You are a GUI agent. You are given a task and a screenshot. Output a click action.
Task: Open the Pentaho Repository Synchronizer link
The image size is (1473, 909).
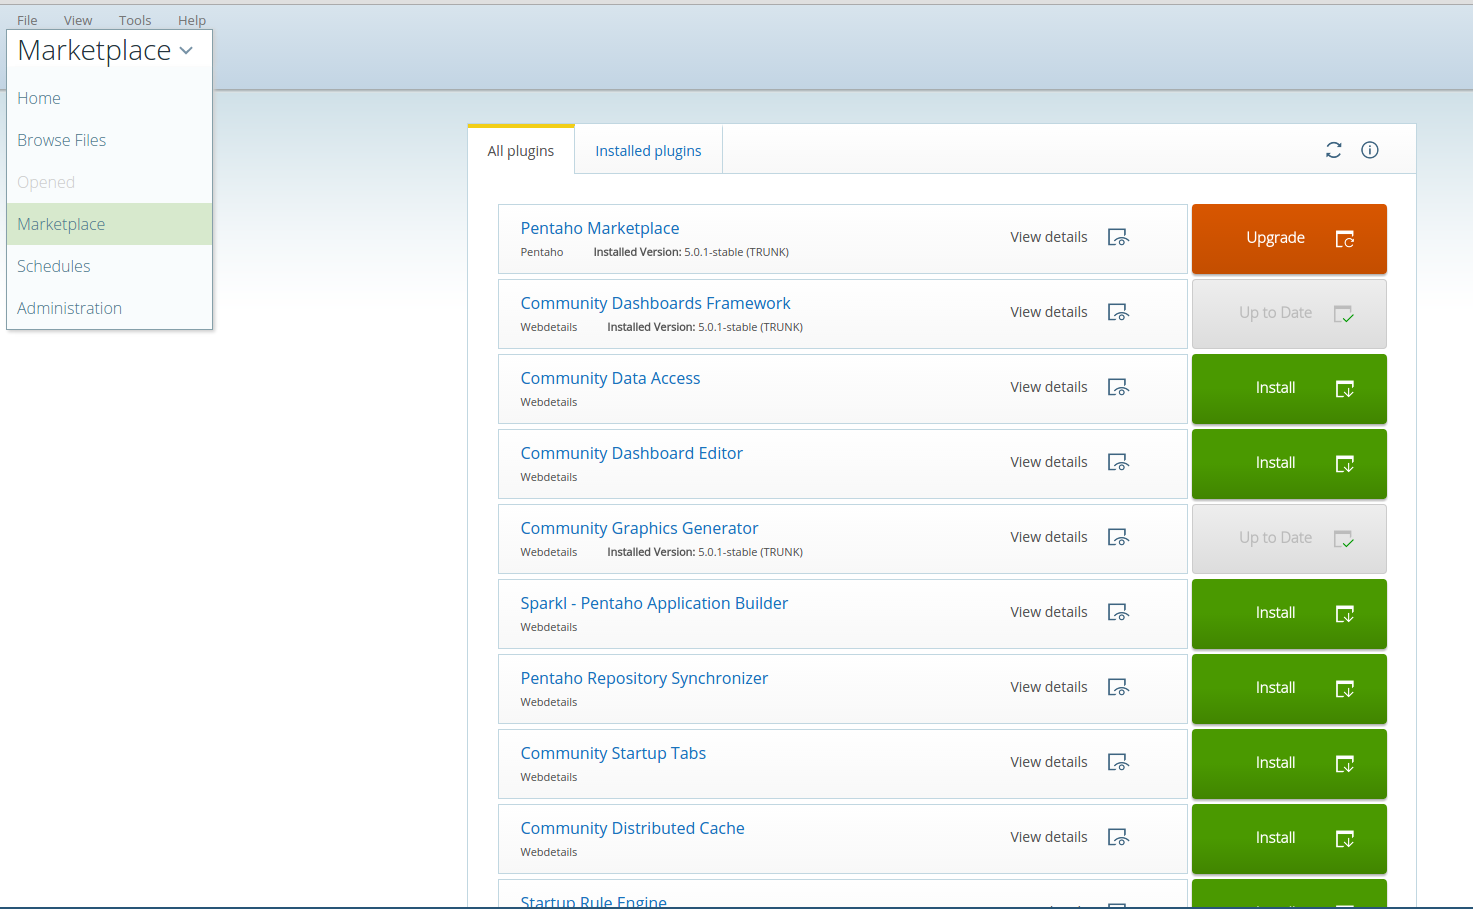(x=644, y=678)
